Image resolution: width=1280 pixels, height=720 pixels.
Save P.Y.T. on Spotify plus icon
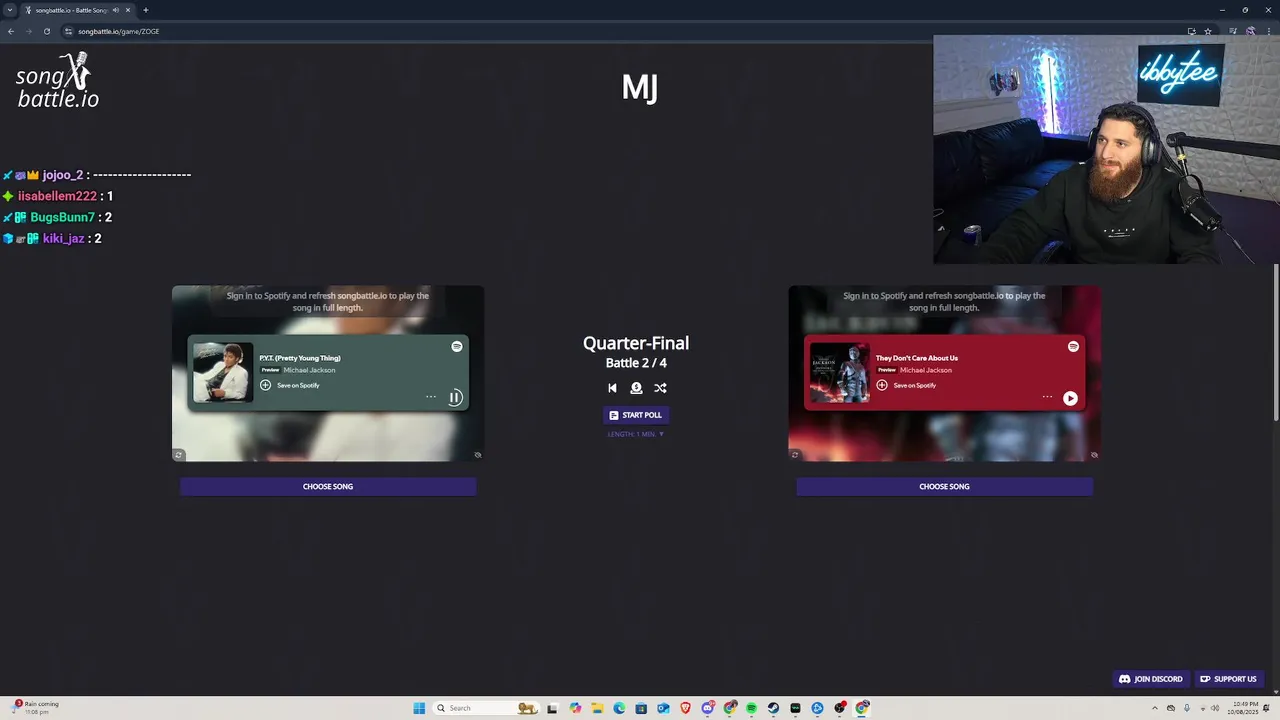pos(265,385)
